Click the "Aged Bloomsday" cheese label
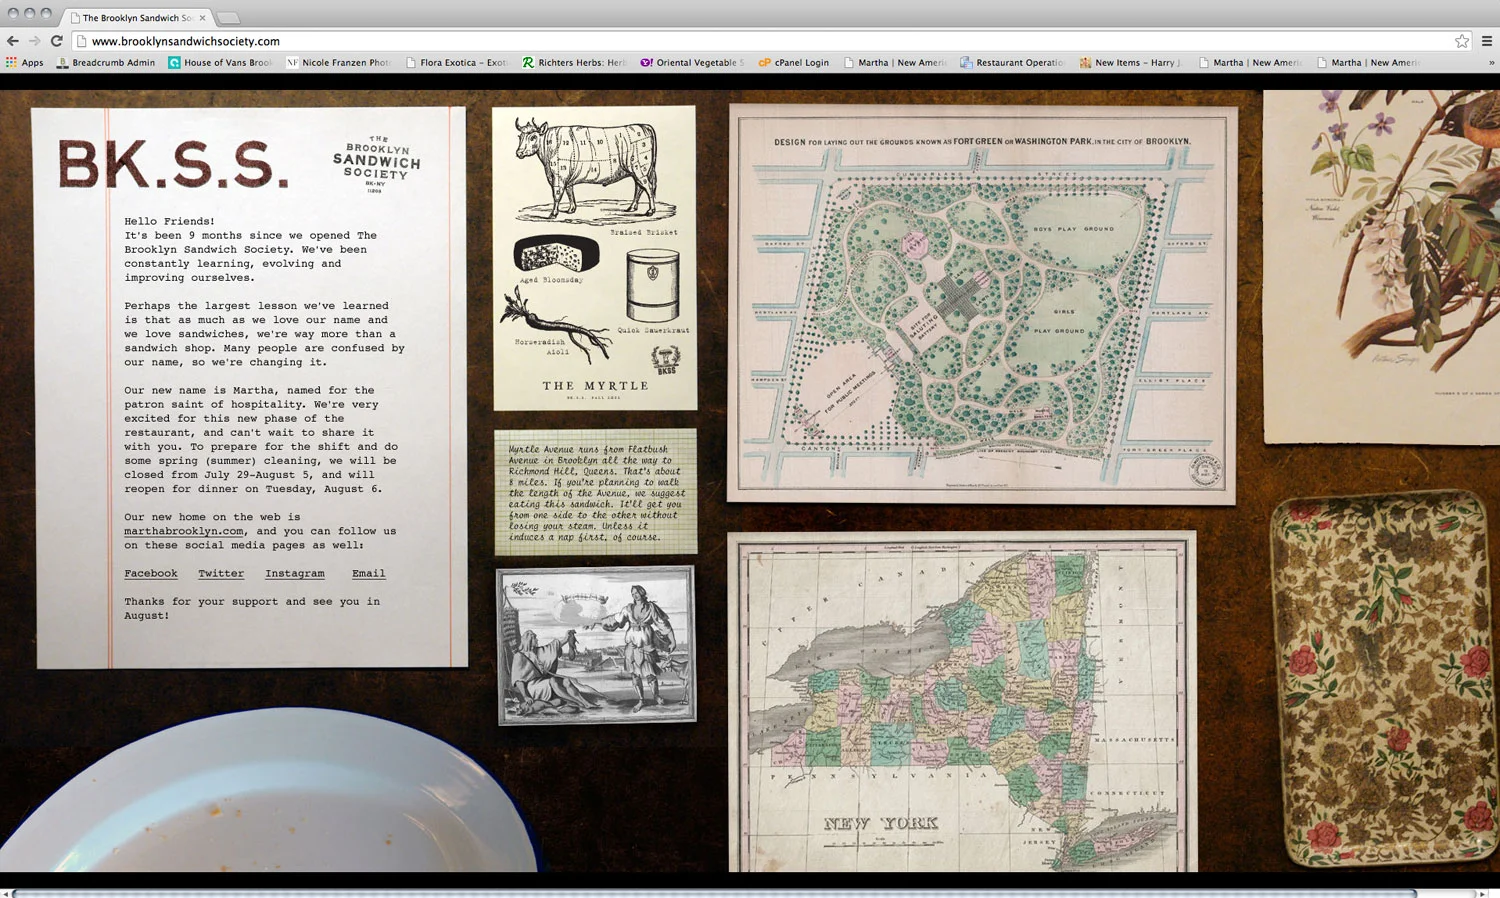 (x=551, y=280)
